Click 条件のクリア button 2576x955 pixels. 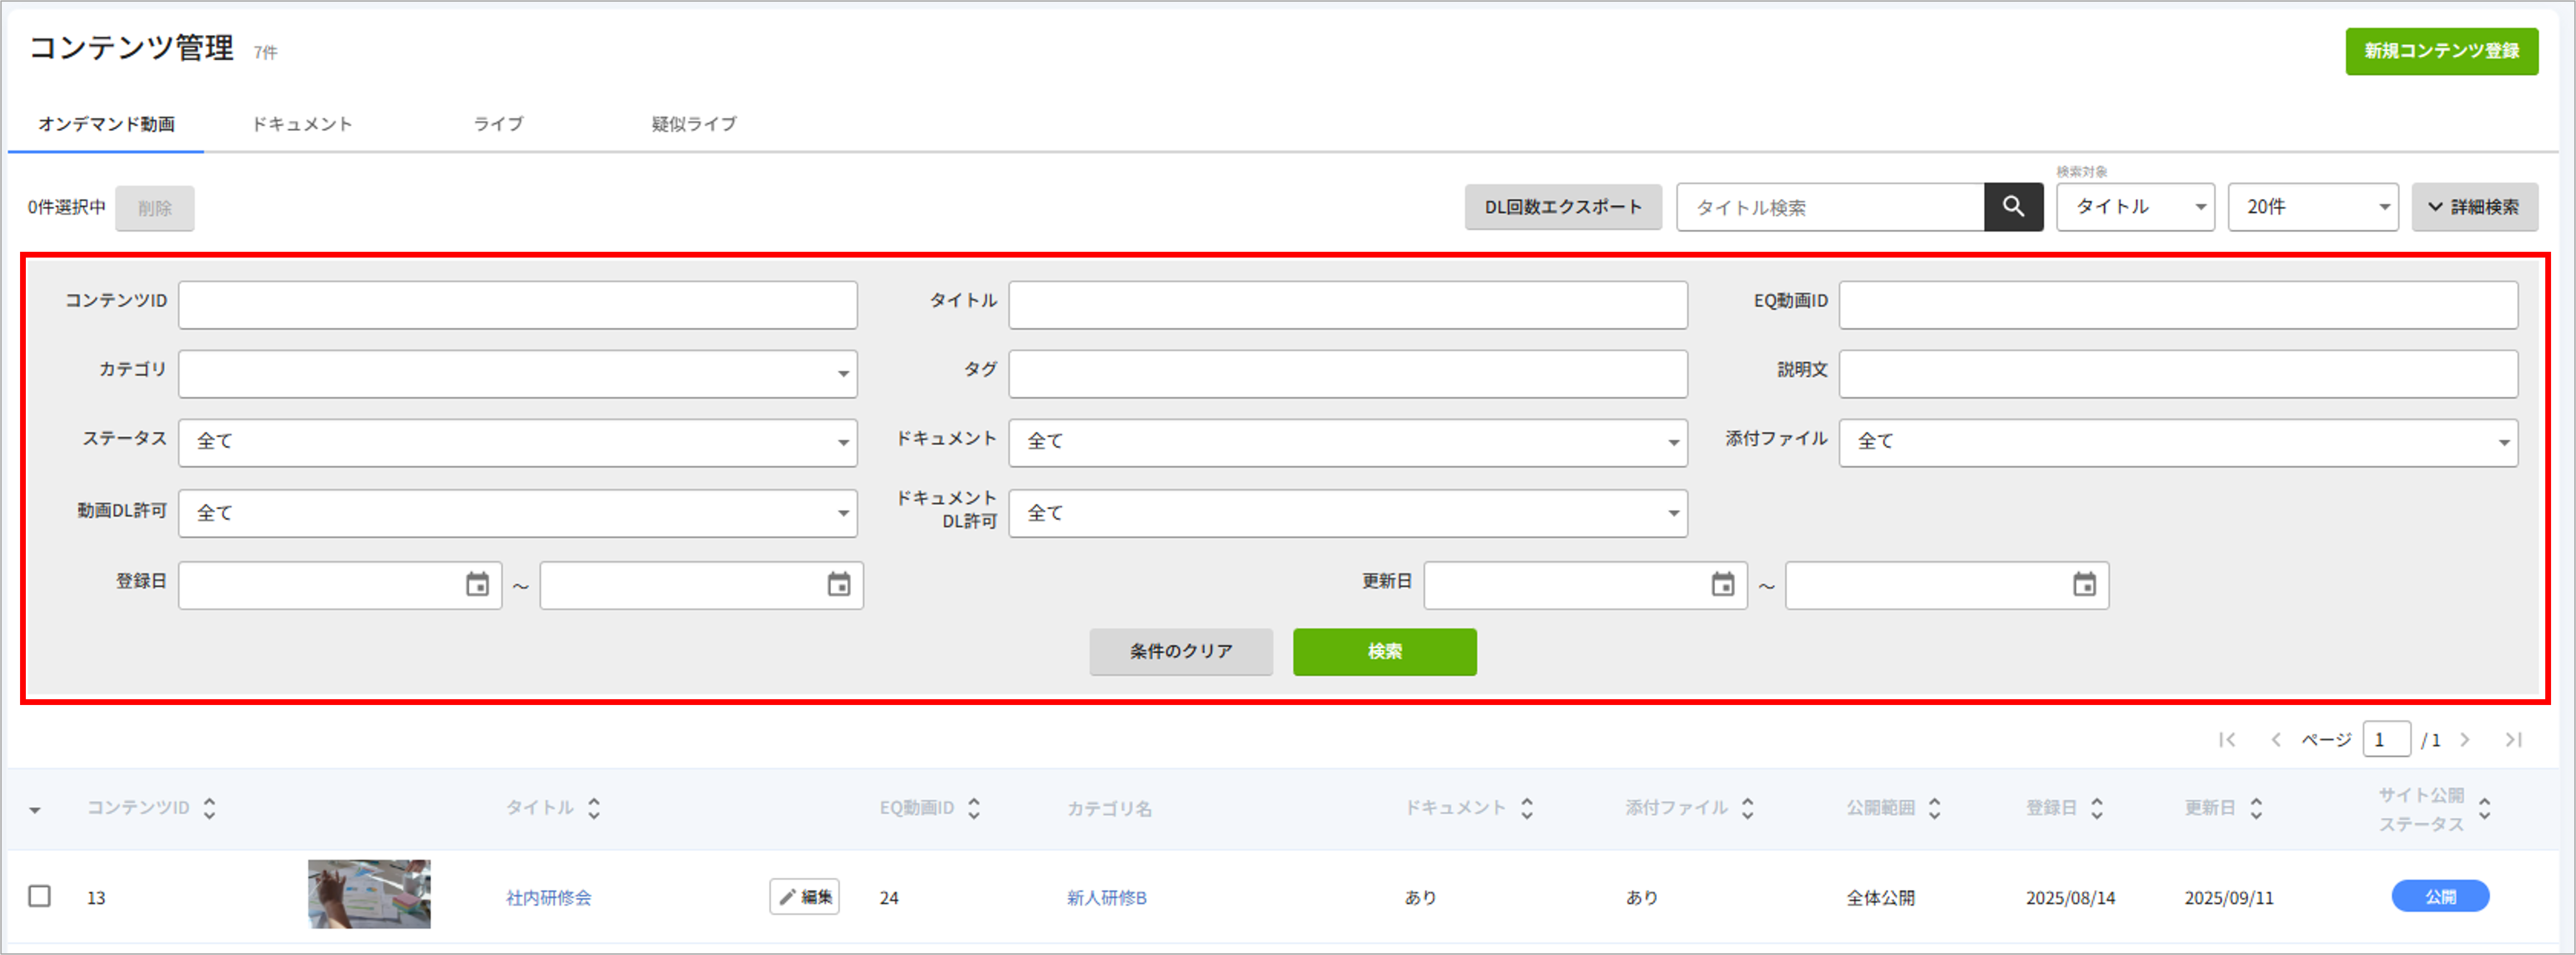click(1181, 652)
